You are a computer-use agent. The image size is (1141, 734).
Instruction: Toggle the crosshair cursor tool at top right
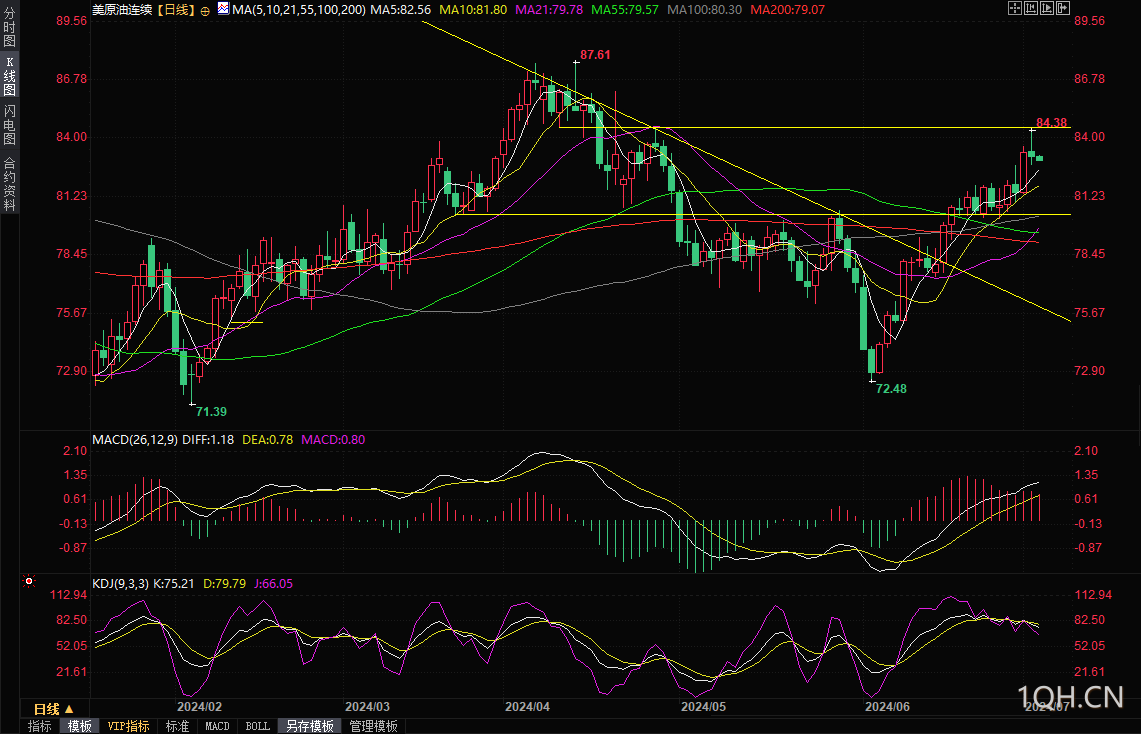[1014, 8]
